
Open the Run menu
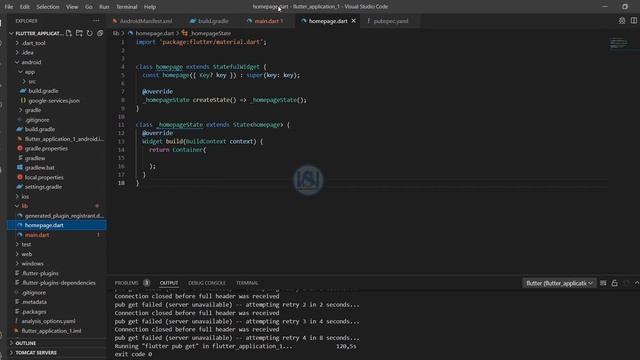[104, 7]
